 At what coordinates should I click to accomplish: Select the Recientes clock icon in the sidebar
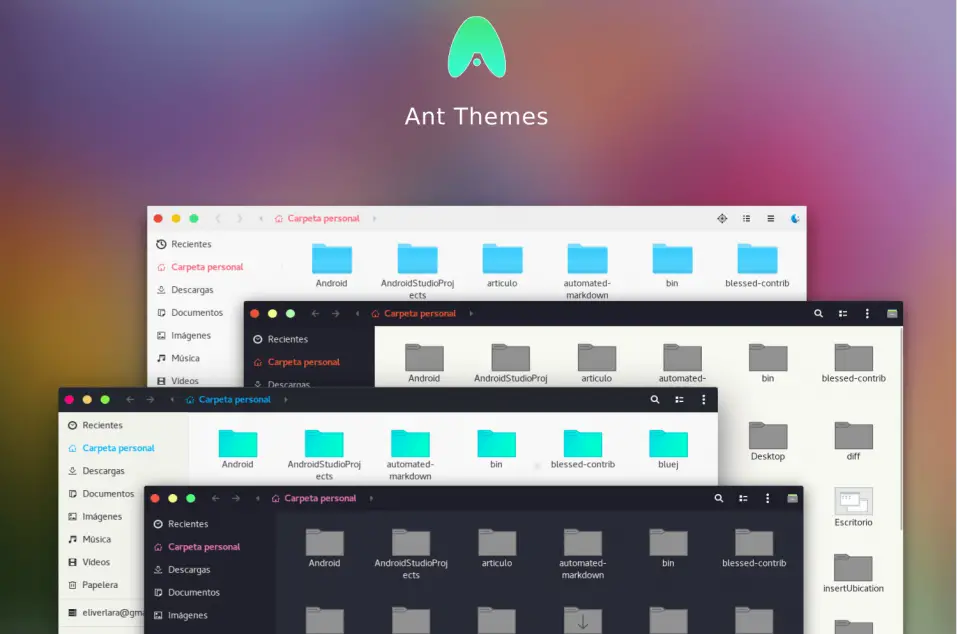[160, 243]
